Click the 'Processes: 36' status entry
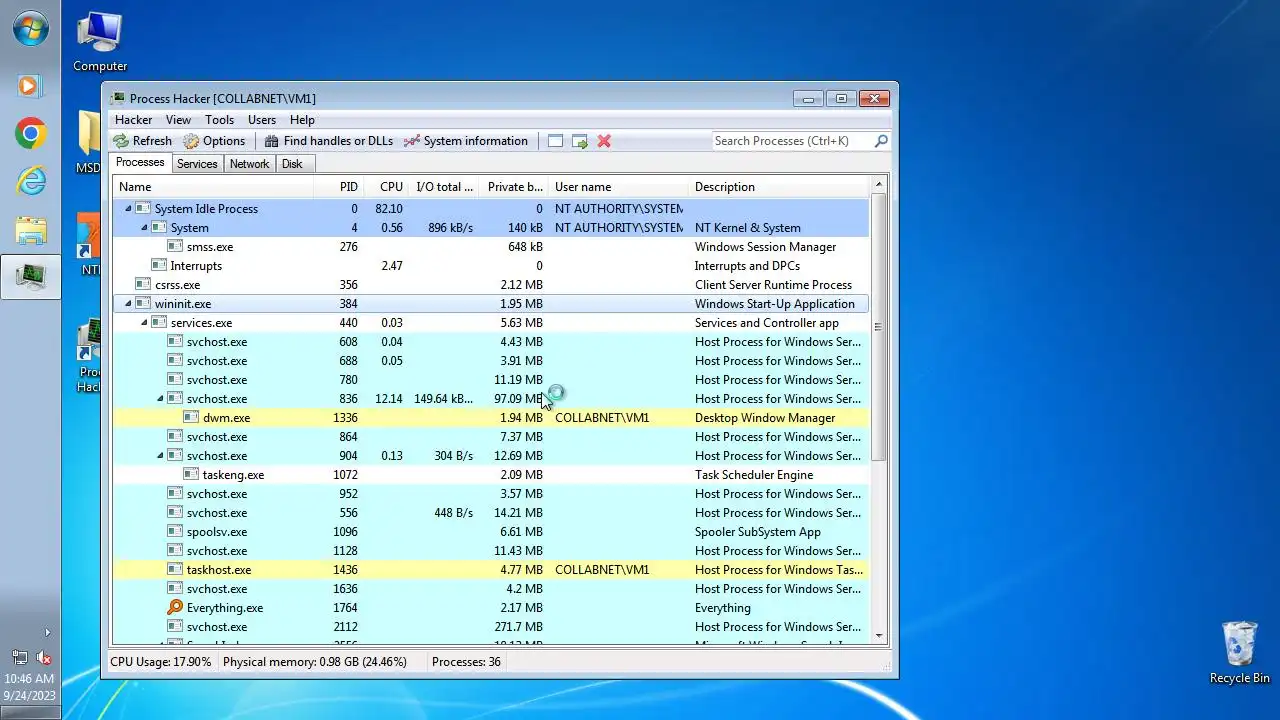1280x720 pixels. 466,662
